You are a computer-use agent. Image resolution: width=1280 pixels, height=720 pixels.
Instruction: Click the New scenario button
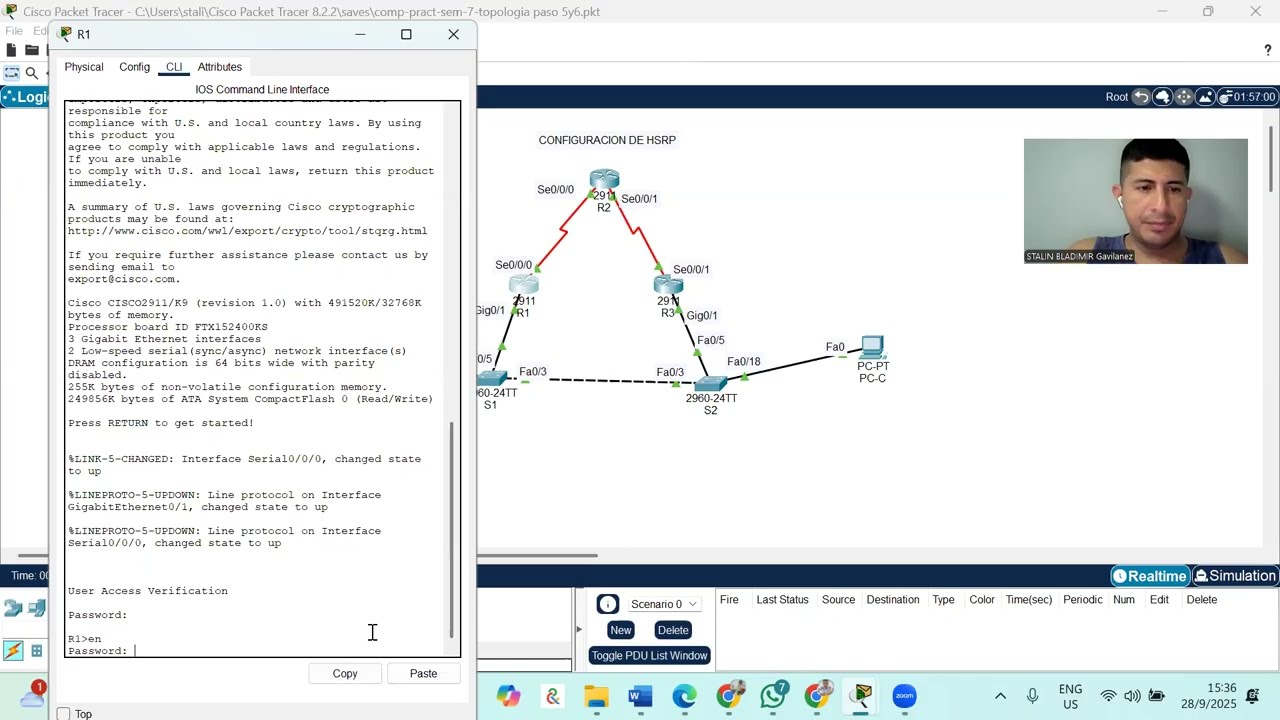click(x=621, y=630)
